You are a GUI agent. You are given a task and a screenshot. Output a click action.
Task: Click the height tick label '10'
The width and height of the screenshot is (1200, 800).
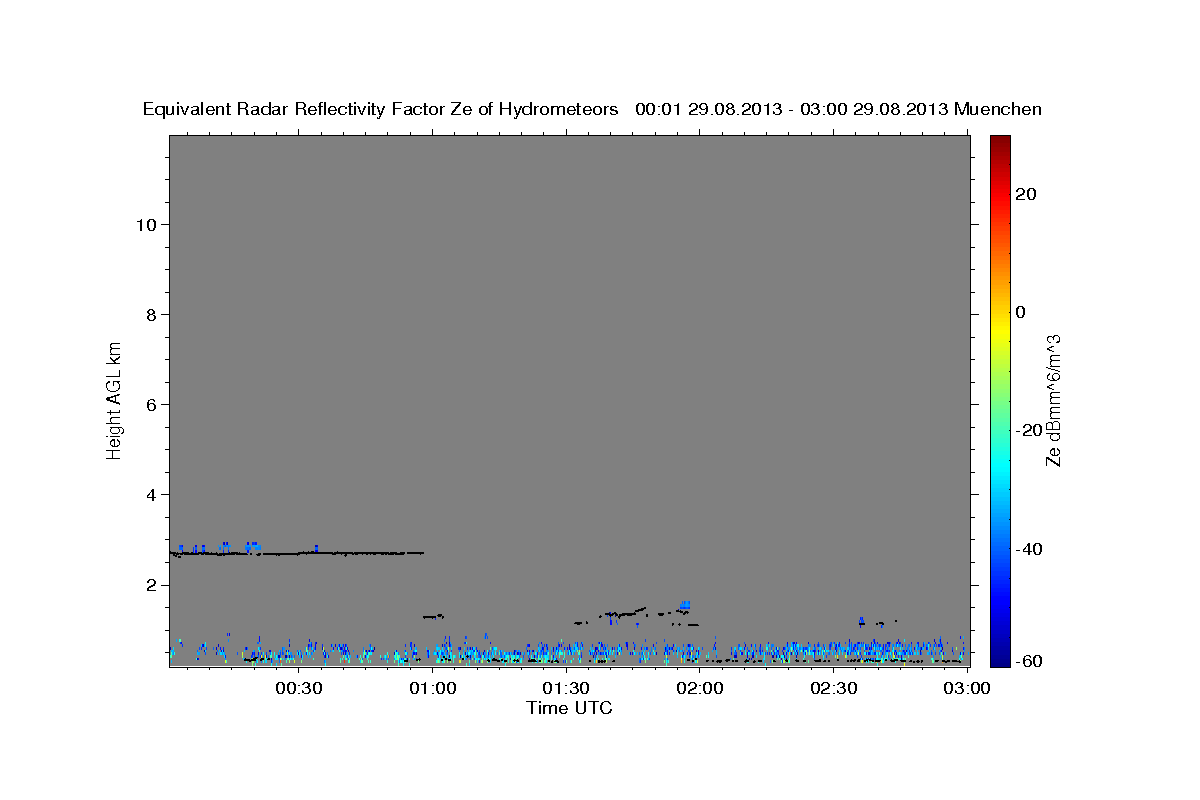point(145,224)
